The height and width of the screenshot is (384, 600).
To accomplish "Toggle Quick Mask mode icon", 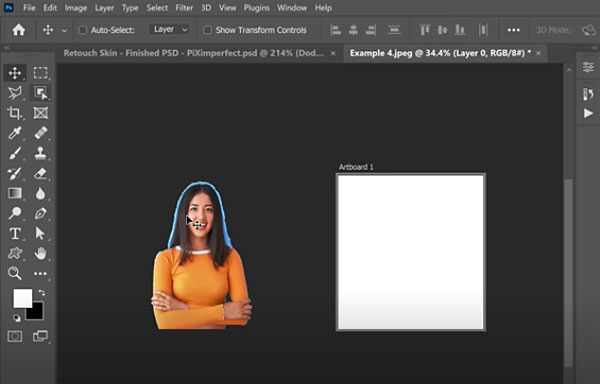I will pos(15,336).
